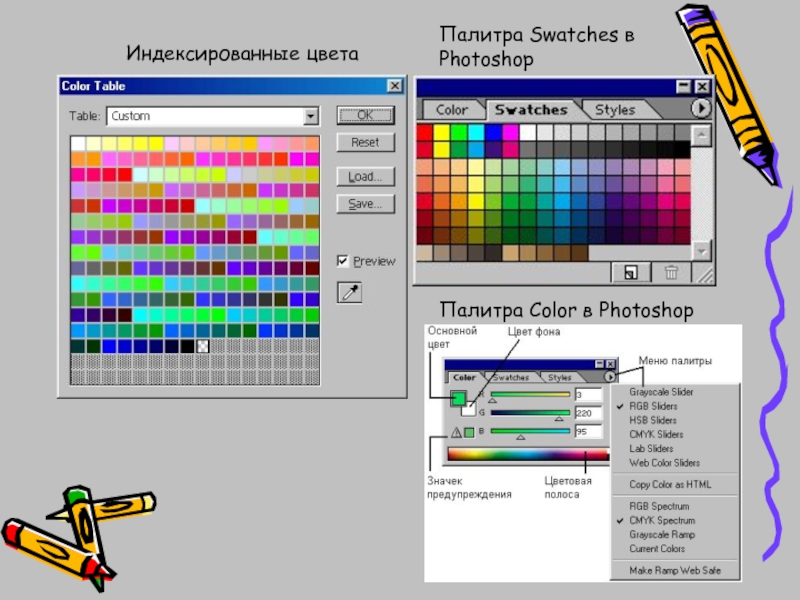Switch to the Color tab in Swatches window
Viewport: 800px width, 600px height.
tap(452, 110)
